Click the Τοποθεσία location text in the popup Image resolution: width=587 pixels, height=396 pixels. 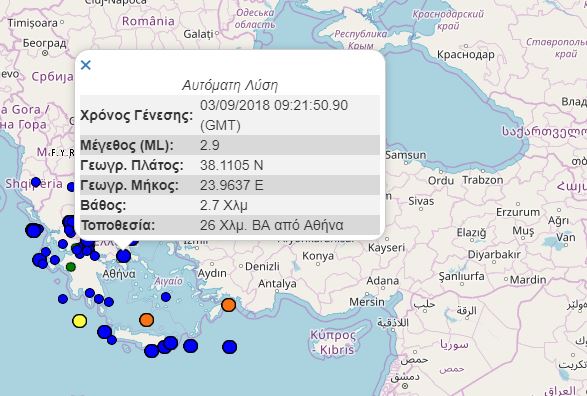[x=271, y=225]
